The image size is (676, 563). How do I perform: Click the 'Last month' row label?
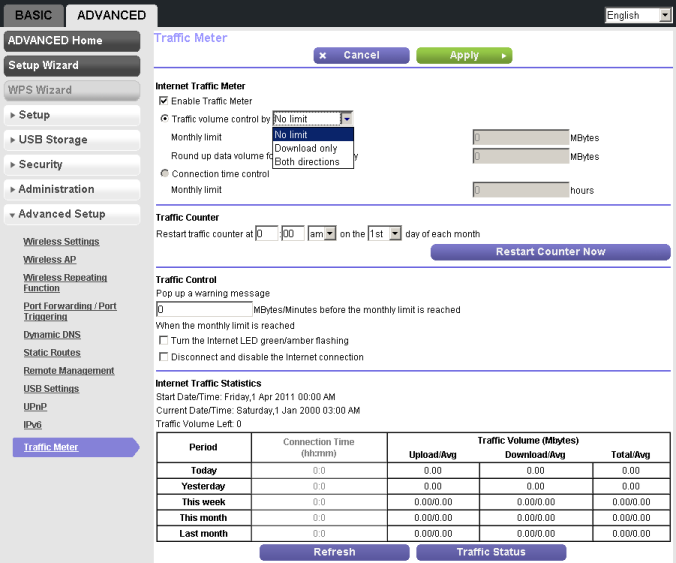203,534
